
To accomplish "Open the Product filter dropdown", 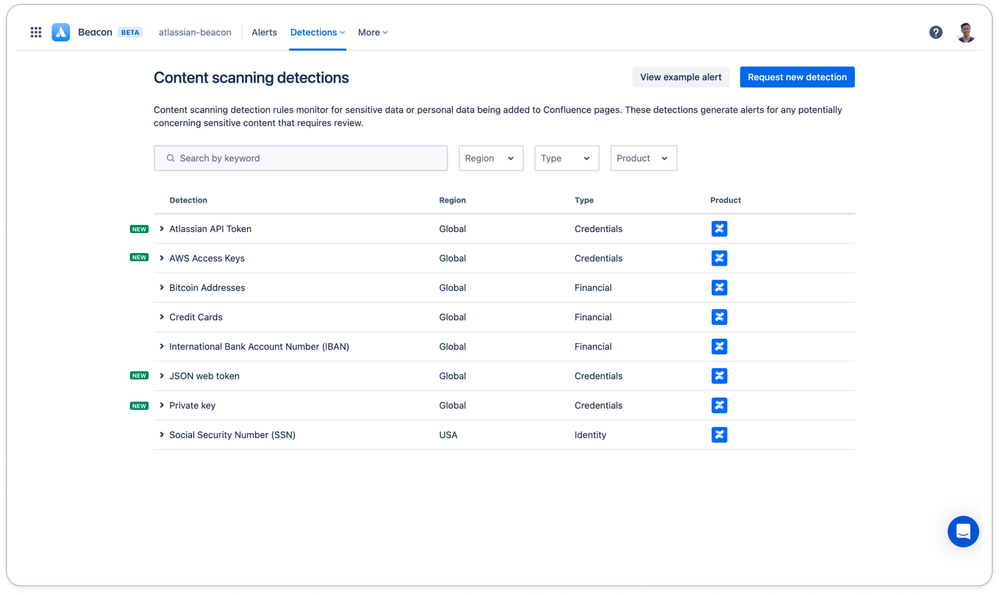I will [x=643, y=158].
